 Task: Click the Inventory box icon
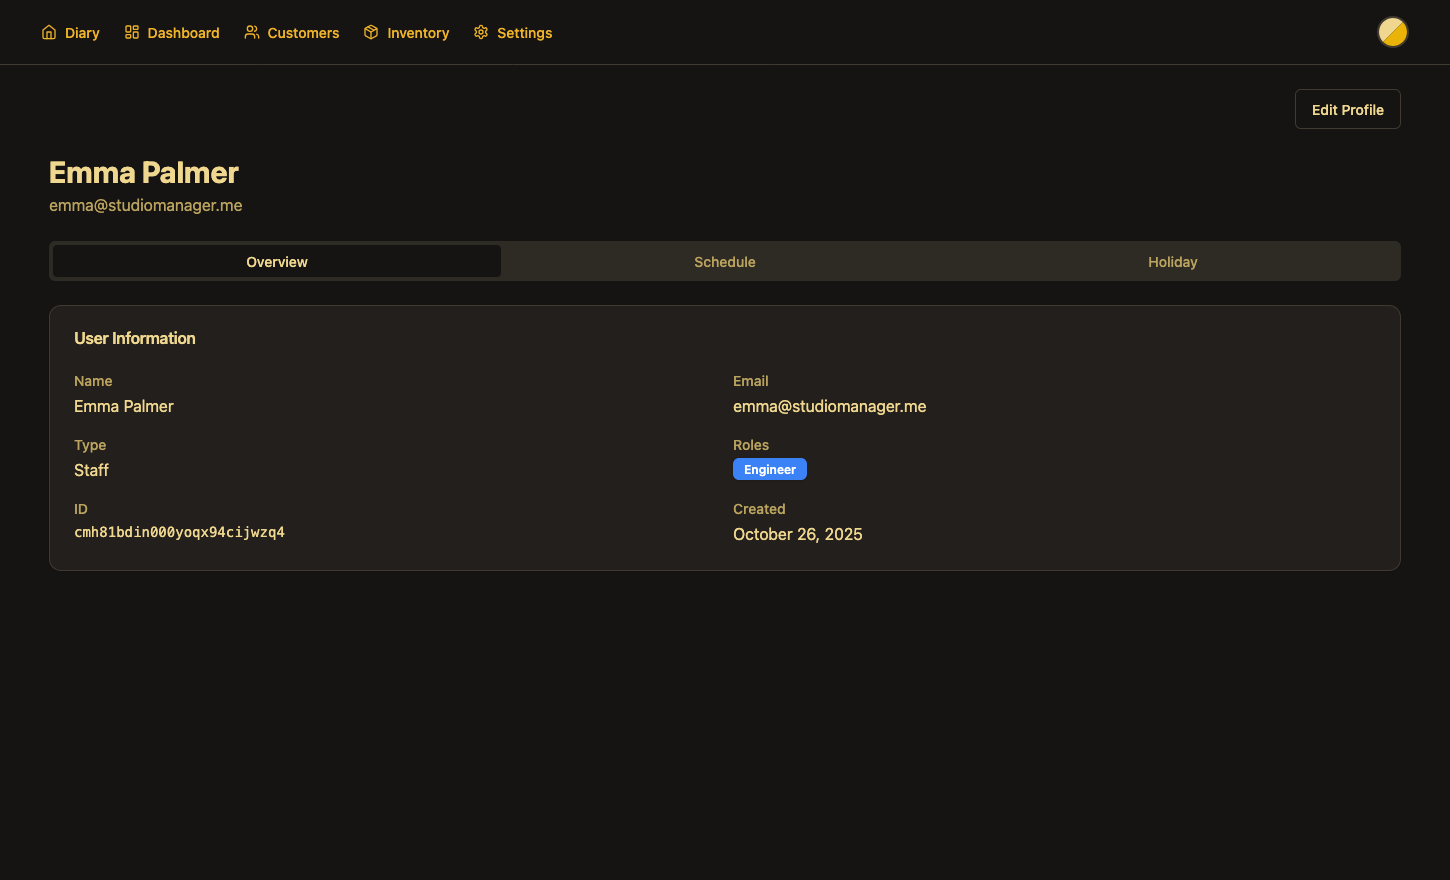tap(371, 33)
